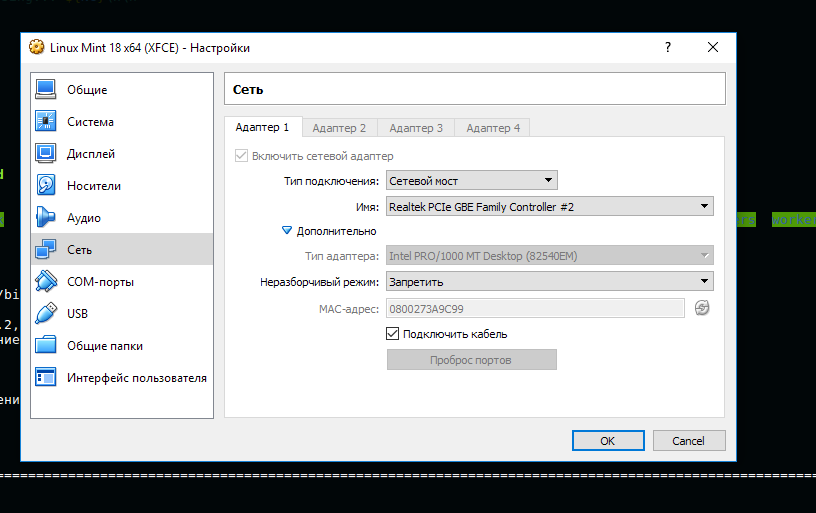Open COM-порты category text label
Viewport: 816px width, 513px height.
[100, 282]
